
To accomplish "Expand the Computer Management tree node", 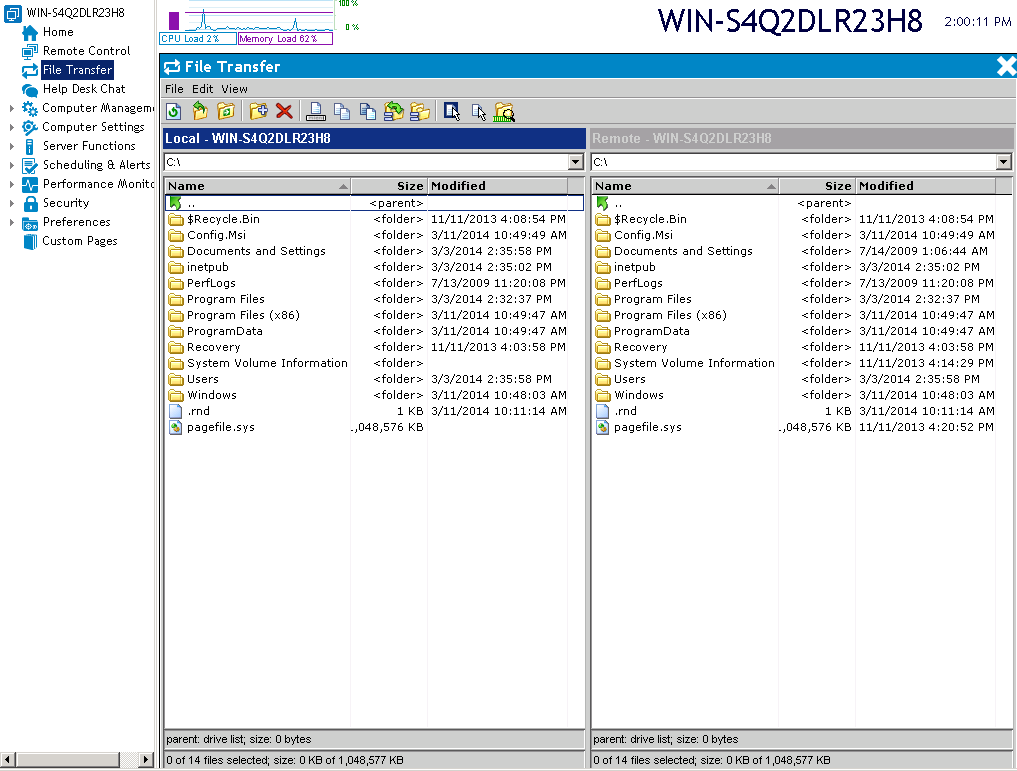I will pyautogui.click(x=12, y=108).
